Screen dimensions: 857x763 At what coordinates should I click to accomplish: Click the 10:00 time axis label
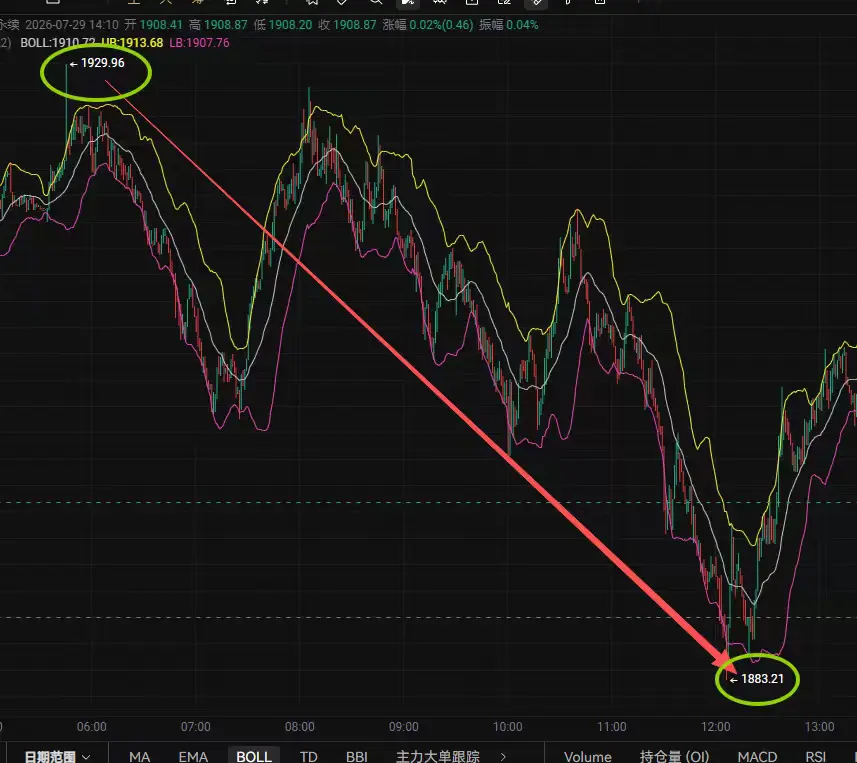[x=508, y=727]
